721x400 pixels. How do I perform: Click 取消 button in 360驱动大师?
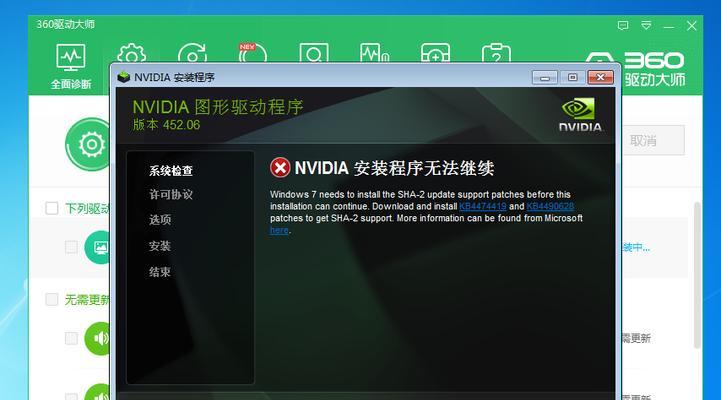(653, 140)
